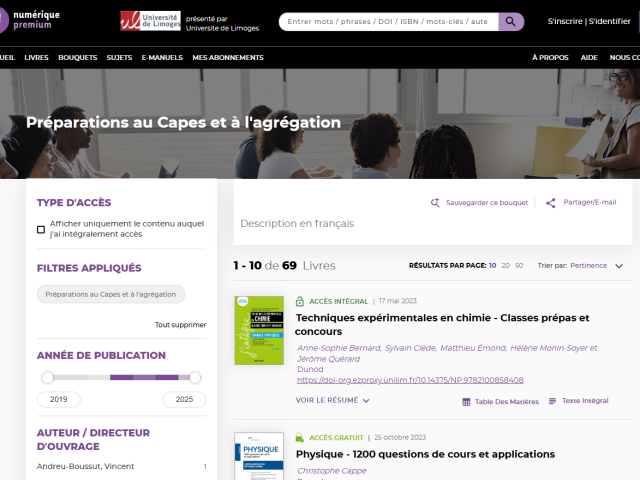Open the E-Manuels menu item
The height and width of the screenshot is (480, 640).
(x=164, y=58)
